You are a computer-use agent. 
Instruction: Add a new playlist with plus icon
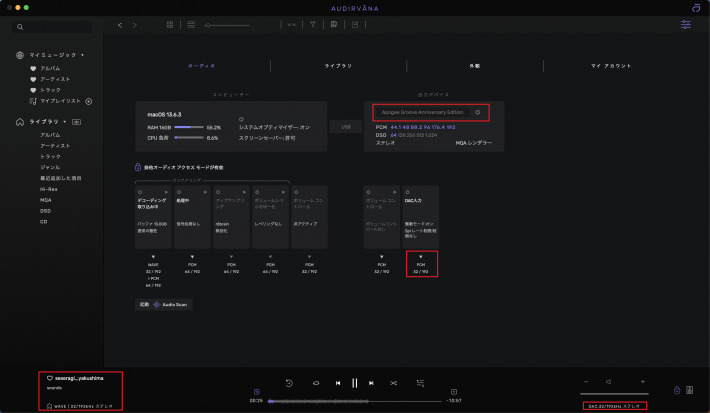(89, 101)
